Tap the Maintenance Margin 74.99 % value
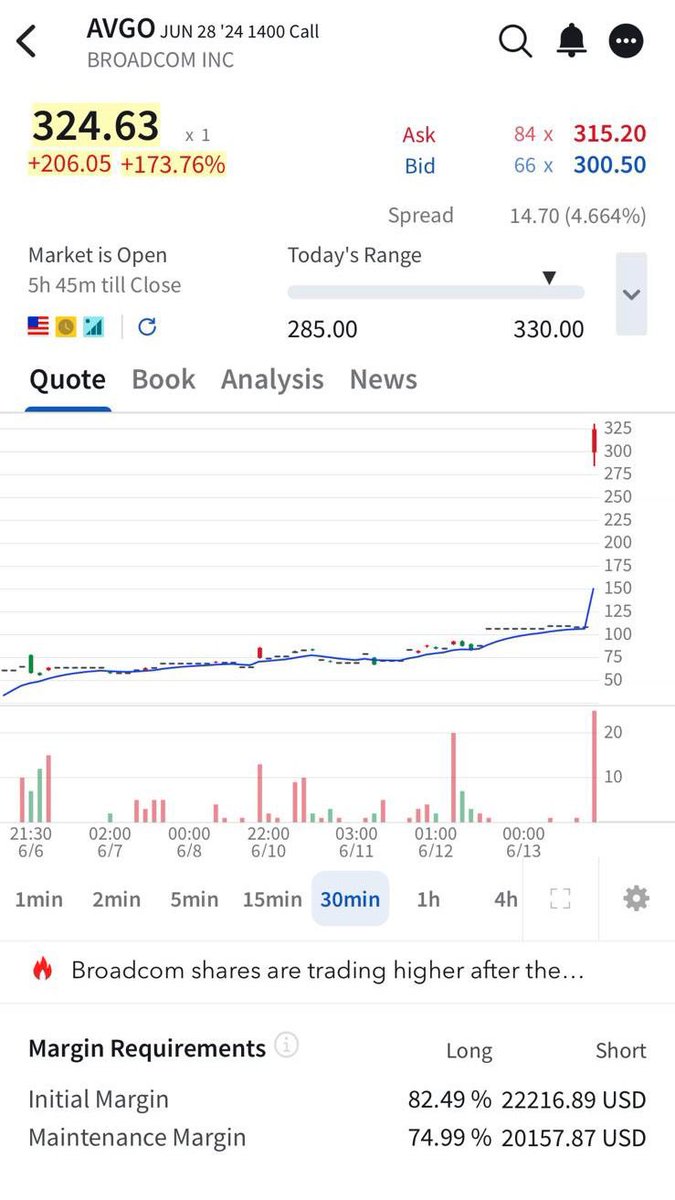This screenshot has height=1200, width=675. pos(450,1138)
